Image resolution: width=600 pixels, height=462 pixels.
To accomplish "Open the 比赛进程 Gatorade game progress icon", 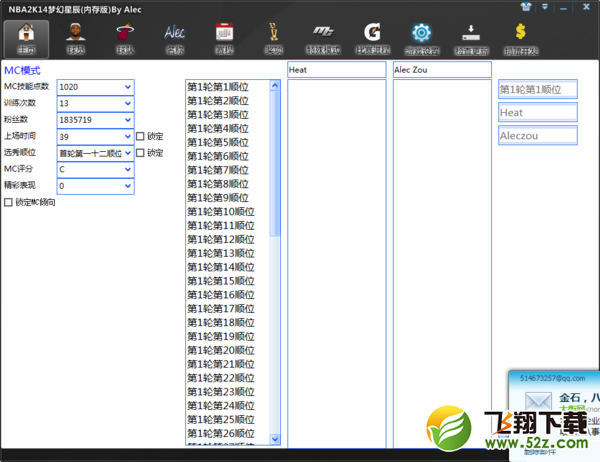I will (373, 39).
